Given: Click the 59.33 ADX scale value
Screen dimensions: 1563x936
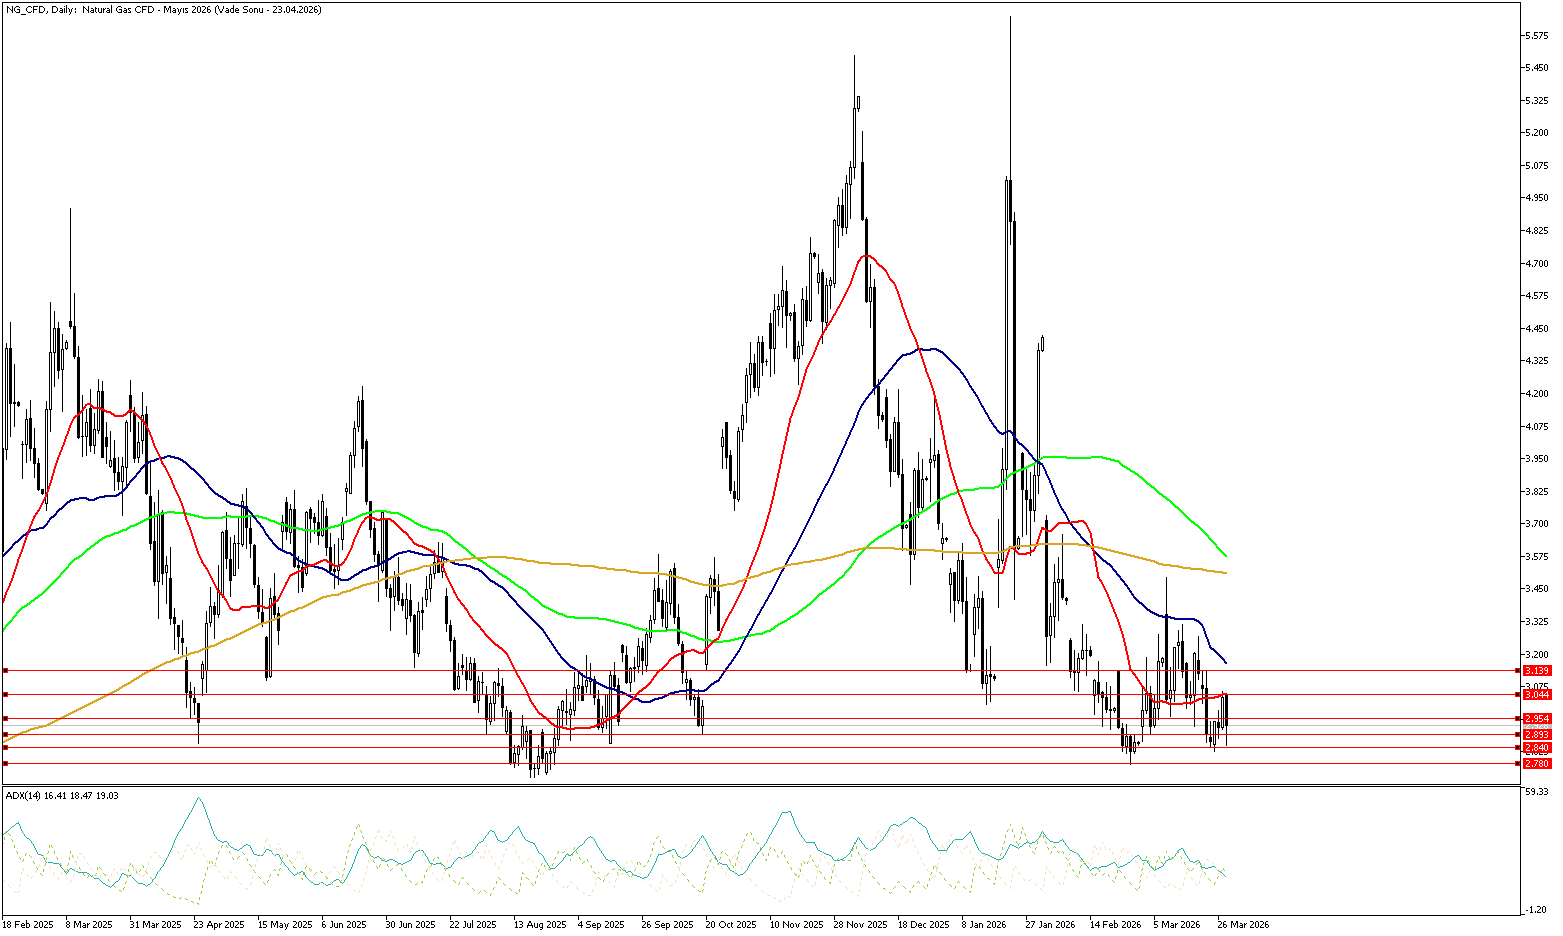Looking at the screenshot, I should [x=1538, y=792].
